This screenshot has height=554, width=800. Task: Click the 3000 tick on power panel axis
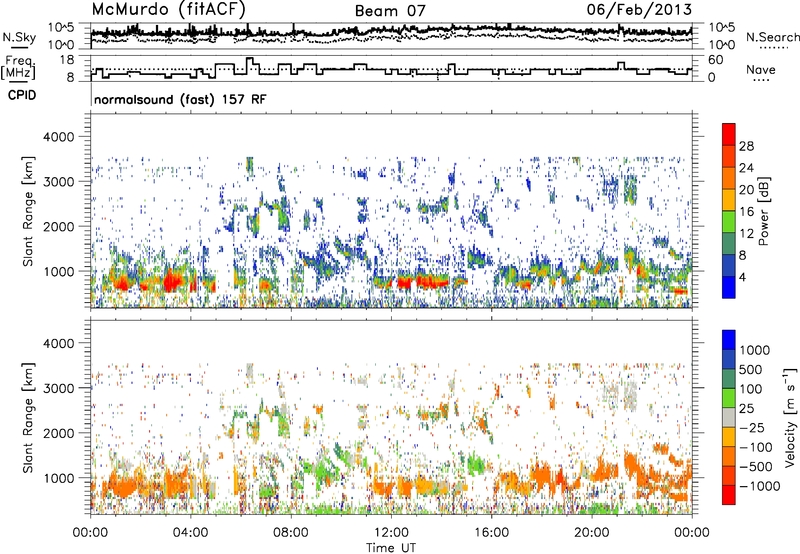click(58, 182)
